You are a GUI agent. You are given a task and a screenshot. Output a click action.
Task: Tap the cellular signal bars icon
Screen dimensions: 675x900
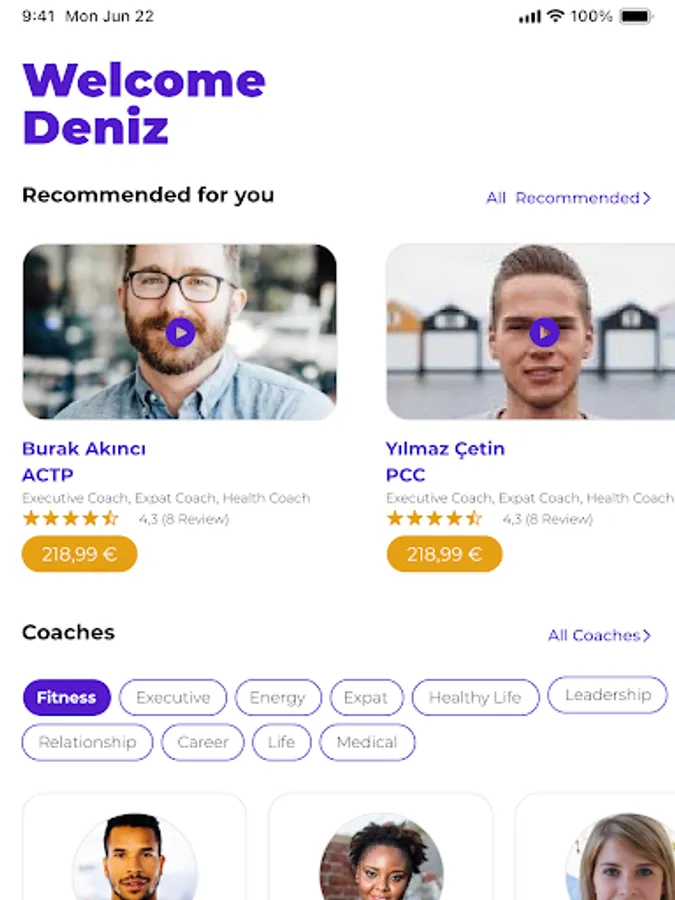[530, 17]
